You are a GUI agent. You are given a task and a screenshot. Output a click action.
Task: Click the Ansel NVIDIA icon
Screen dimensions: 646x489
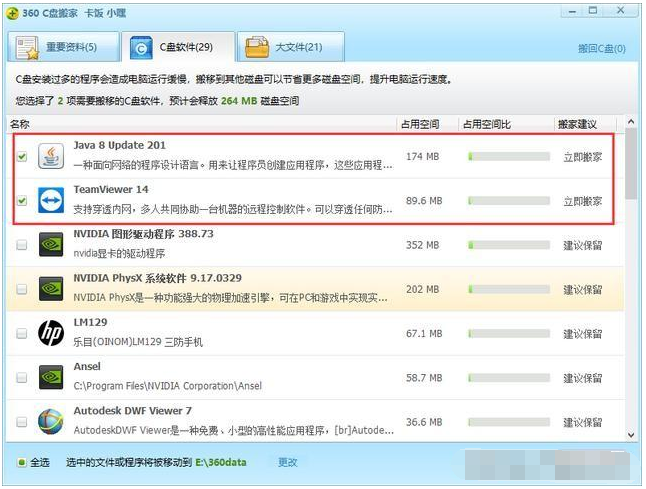[x=51, y=377]
